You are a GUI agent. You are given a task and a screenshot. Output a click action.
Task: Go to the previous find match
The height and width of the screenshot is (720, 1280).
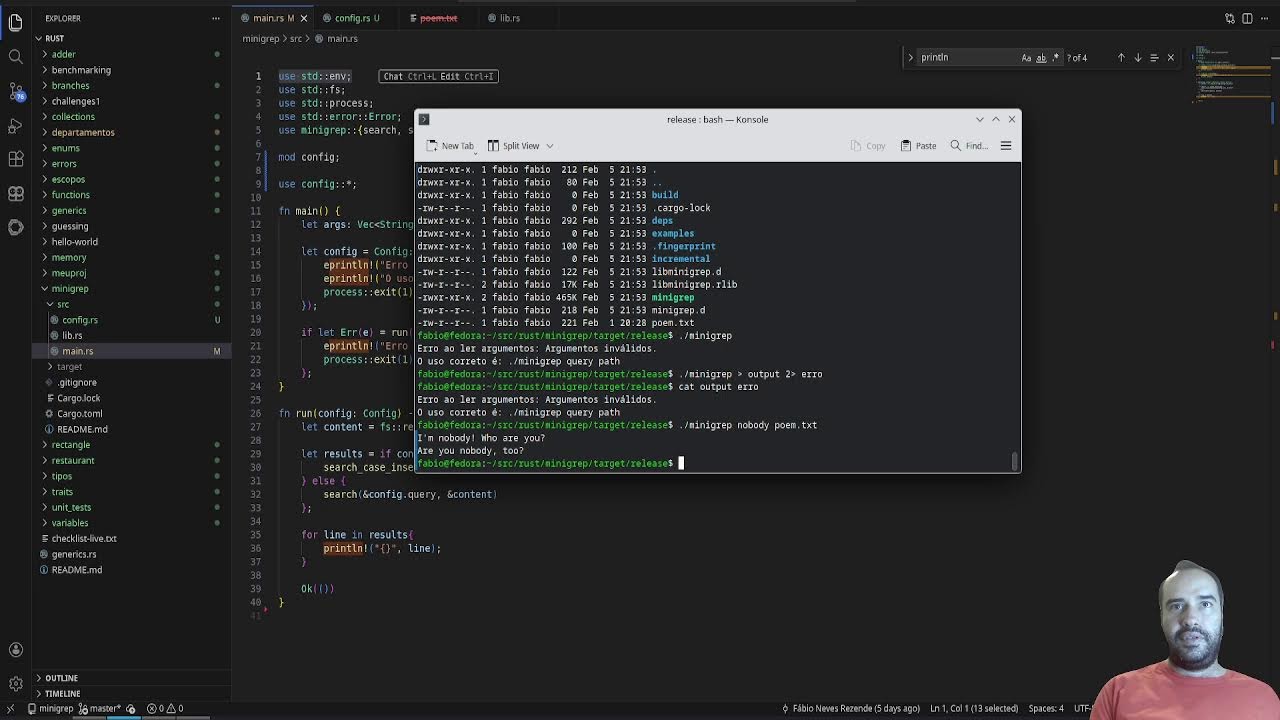click(1121, 57)
